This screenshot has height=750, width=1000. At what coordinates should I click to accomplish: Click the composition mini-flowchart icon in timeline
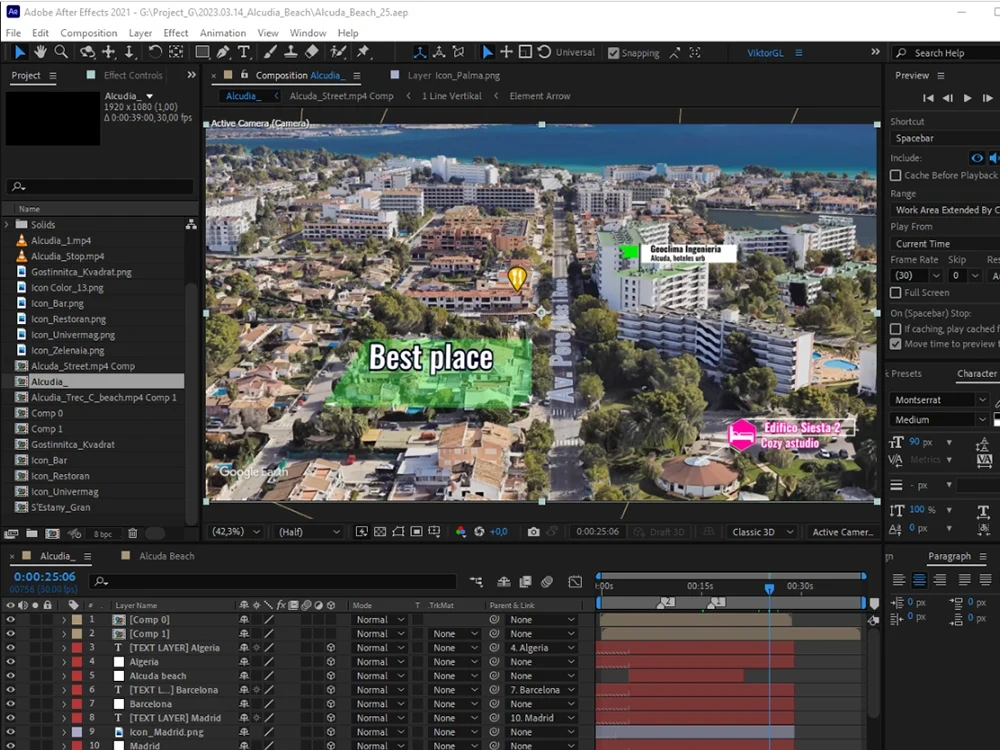(476, 582)
